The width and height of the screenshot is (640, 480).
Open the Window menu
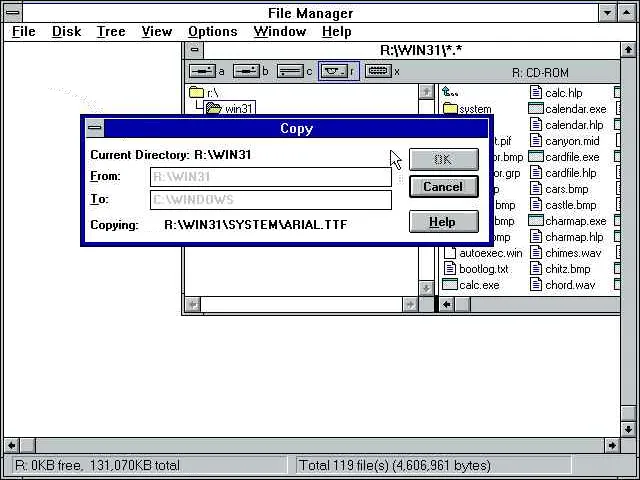[279, 31]
